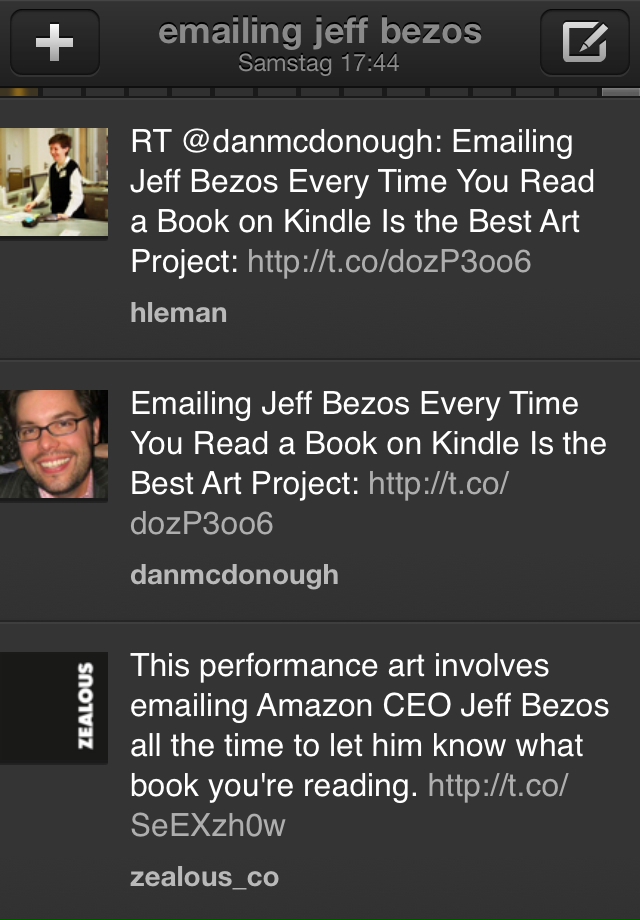Click the 'Amazon CEO Jeff Bezos' tweet line
The width and height of the screenshot is (640, 920).
click(369, 706)
